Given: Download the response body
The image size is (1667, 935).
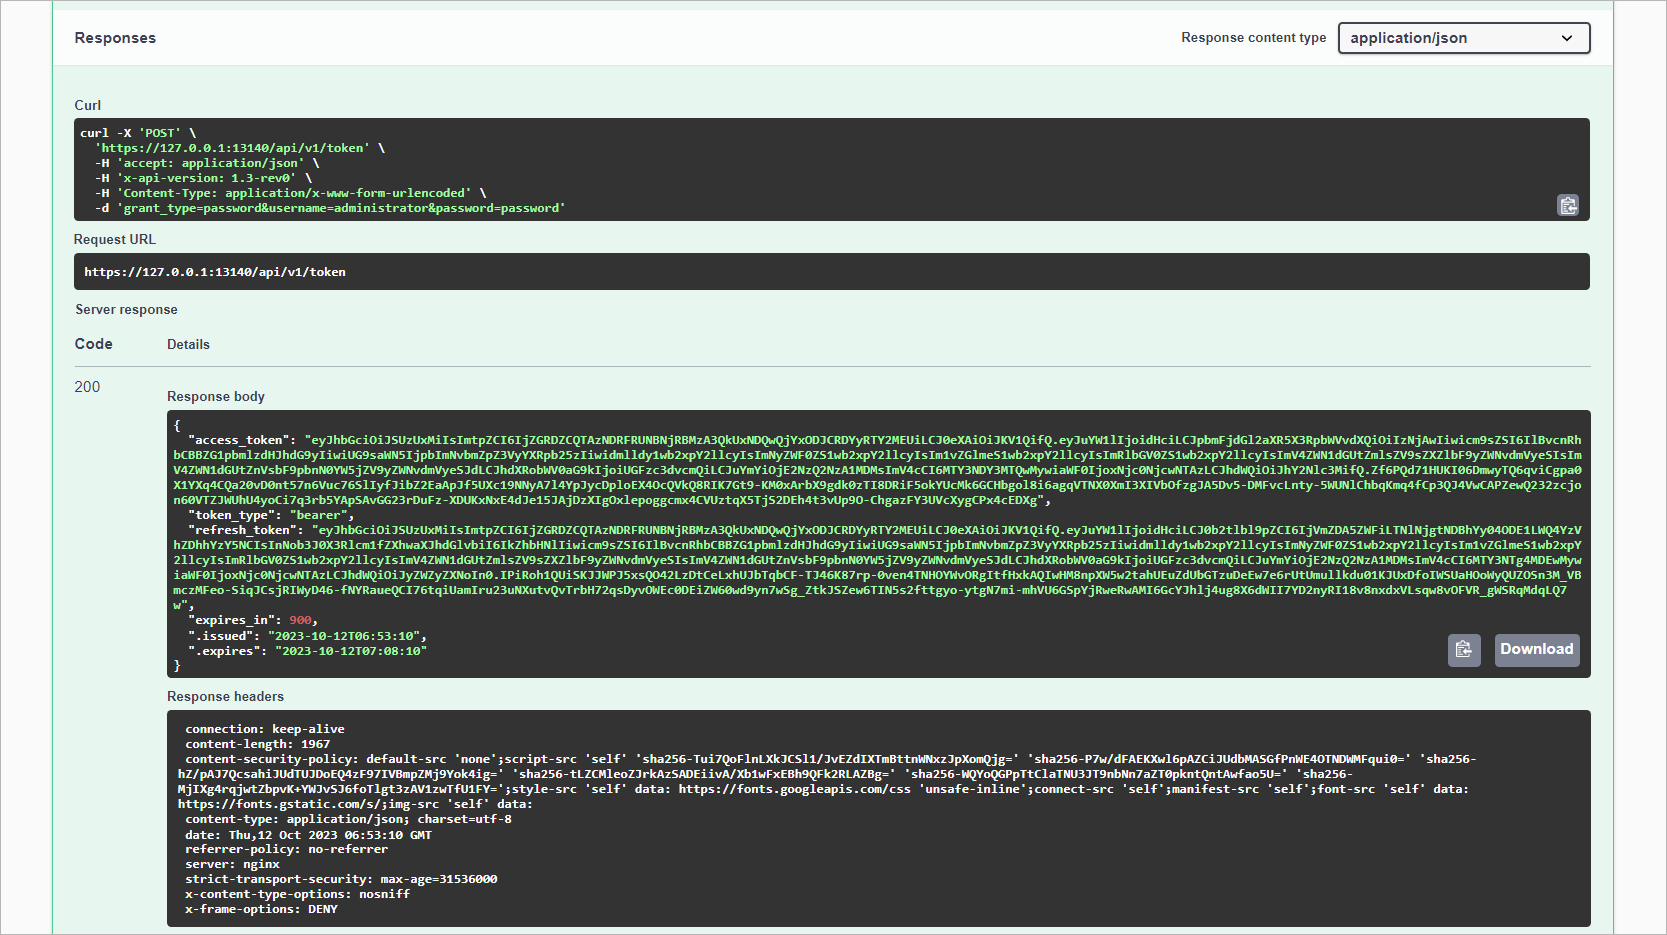Looking at the screenshot, I should [x=1537, y=650].
